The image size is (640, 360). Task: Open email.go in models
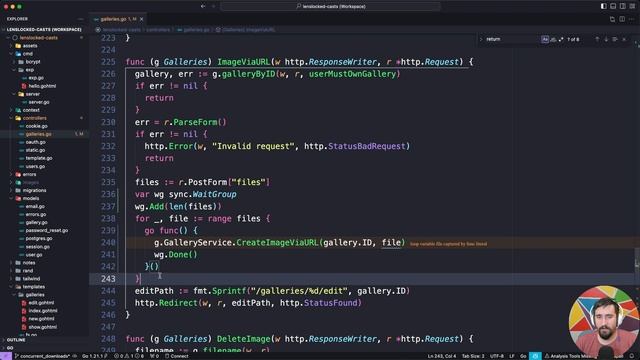(x=35, y=207)
